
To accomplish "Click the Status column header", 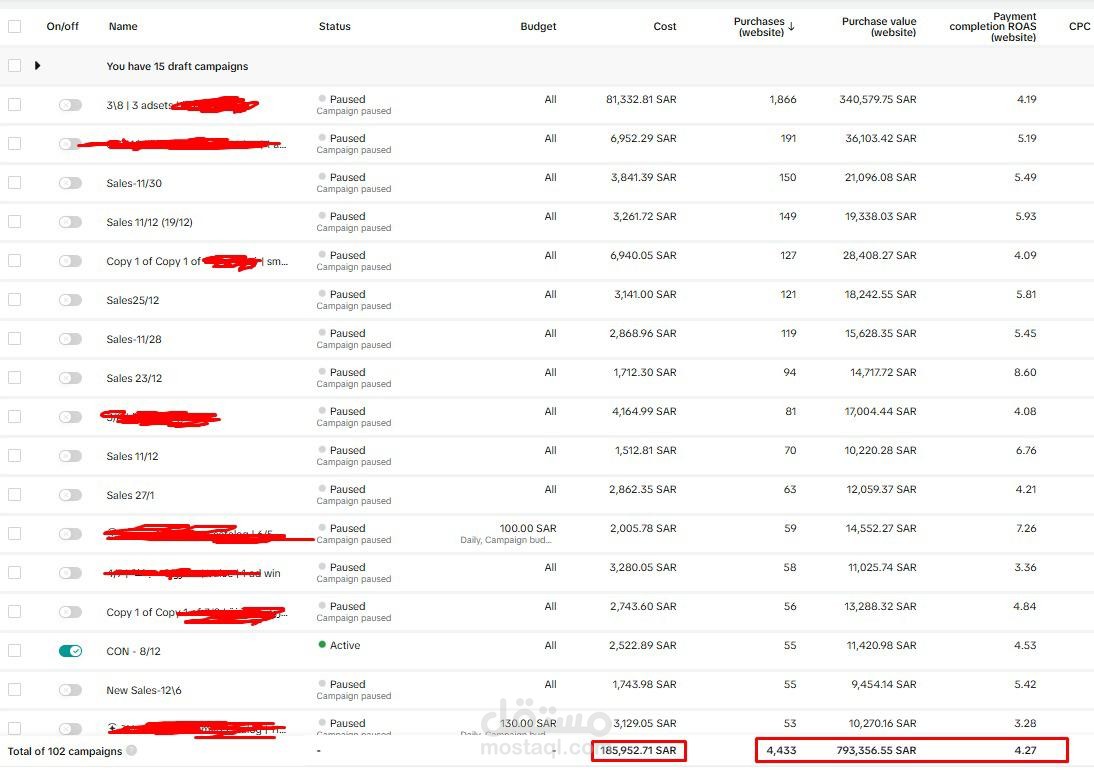I will point(334,27).
